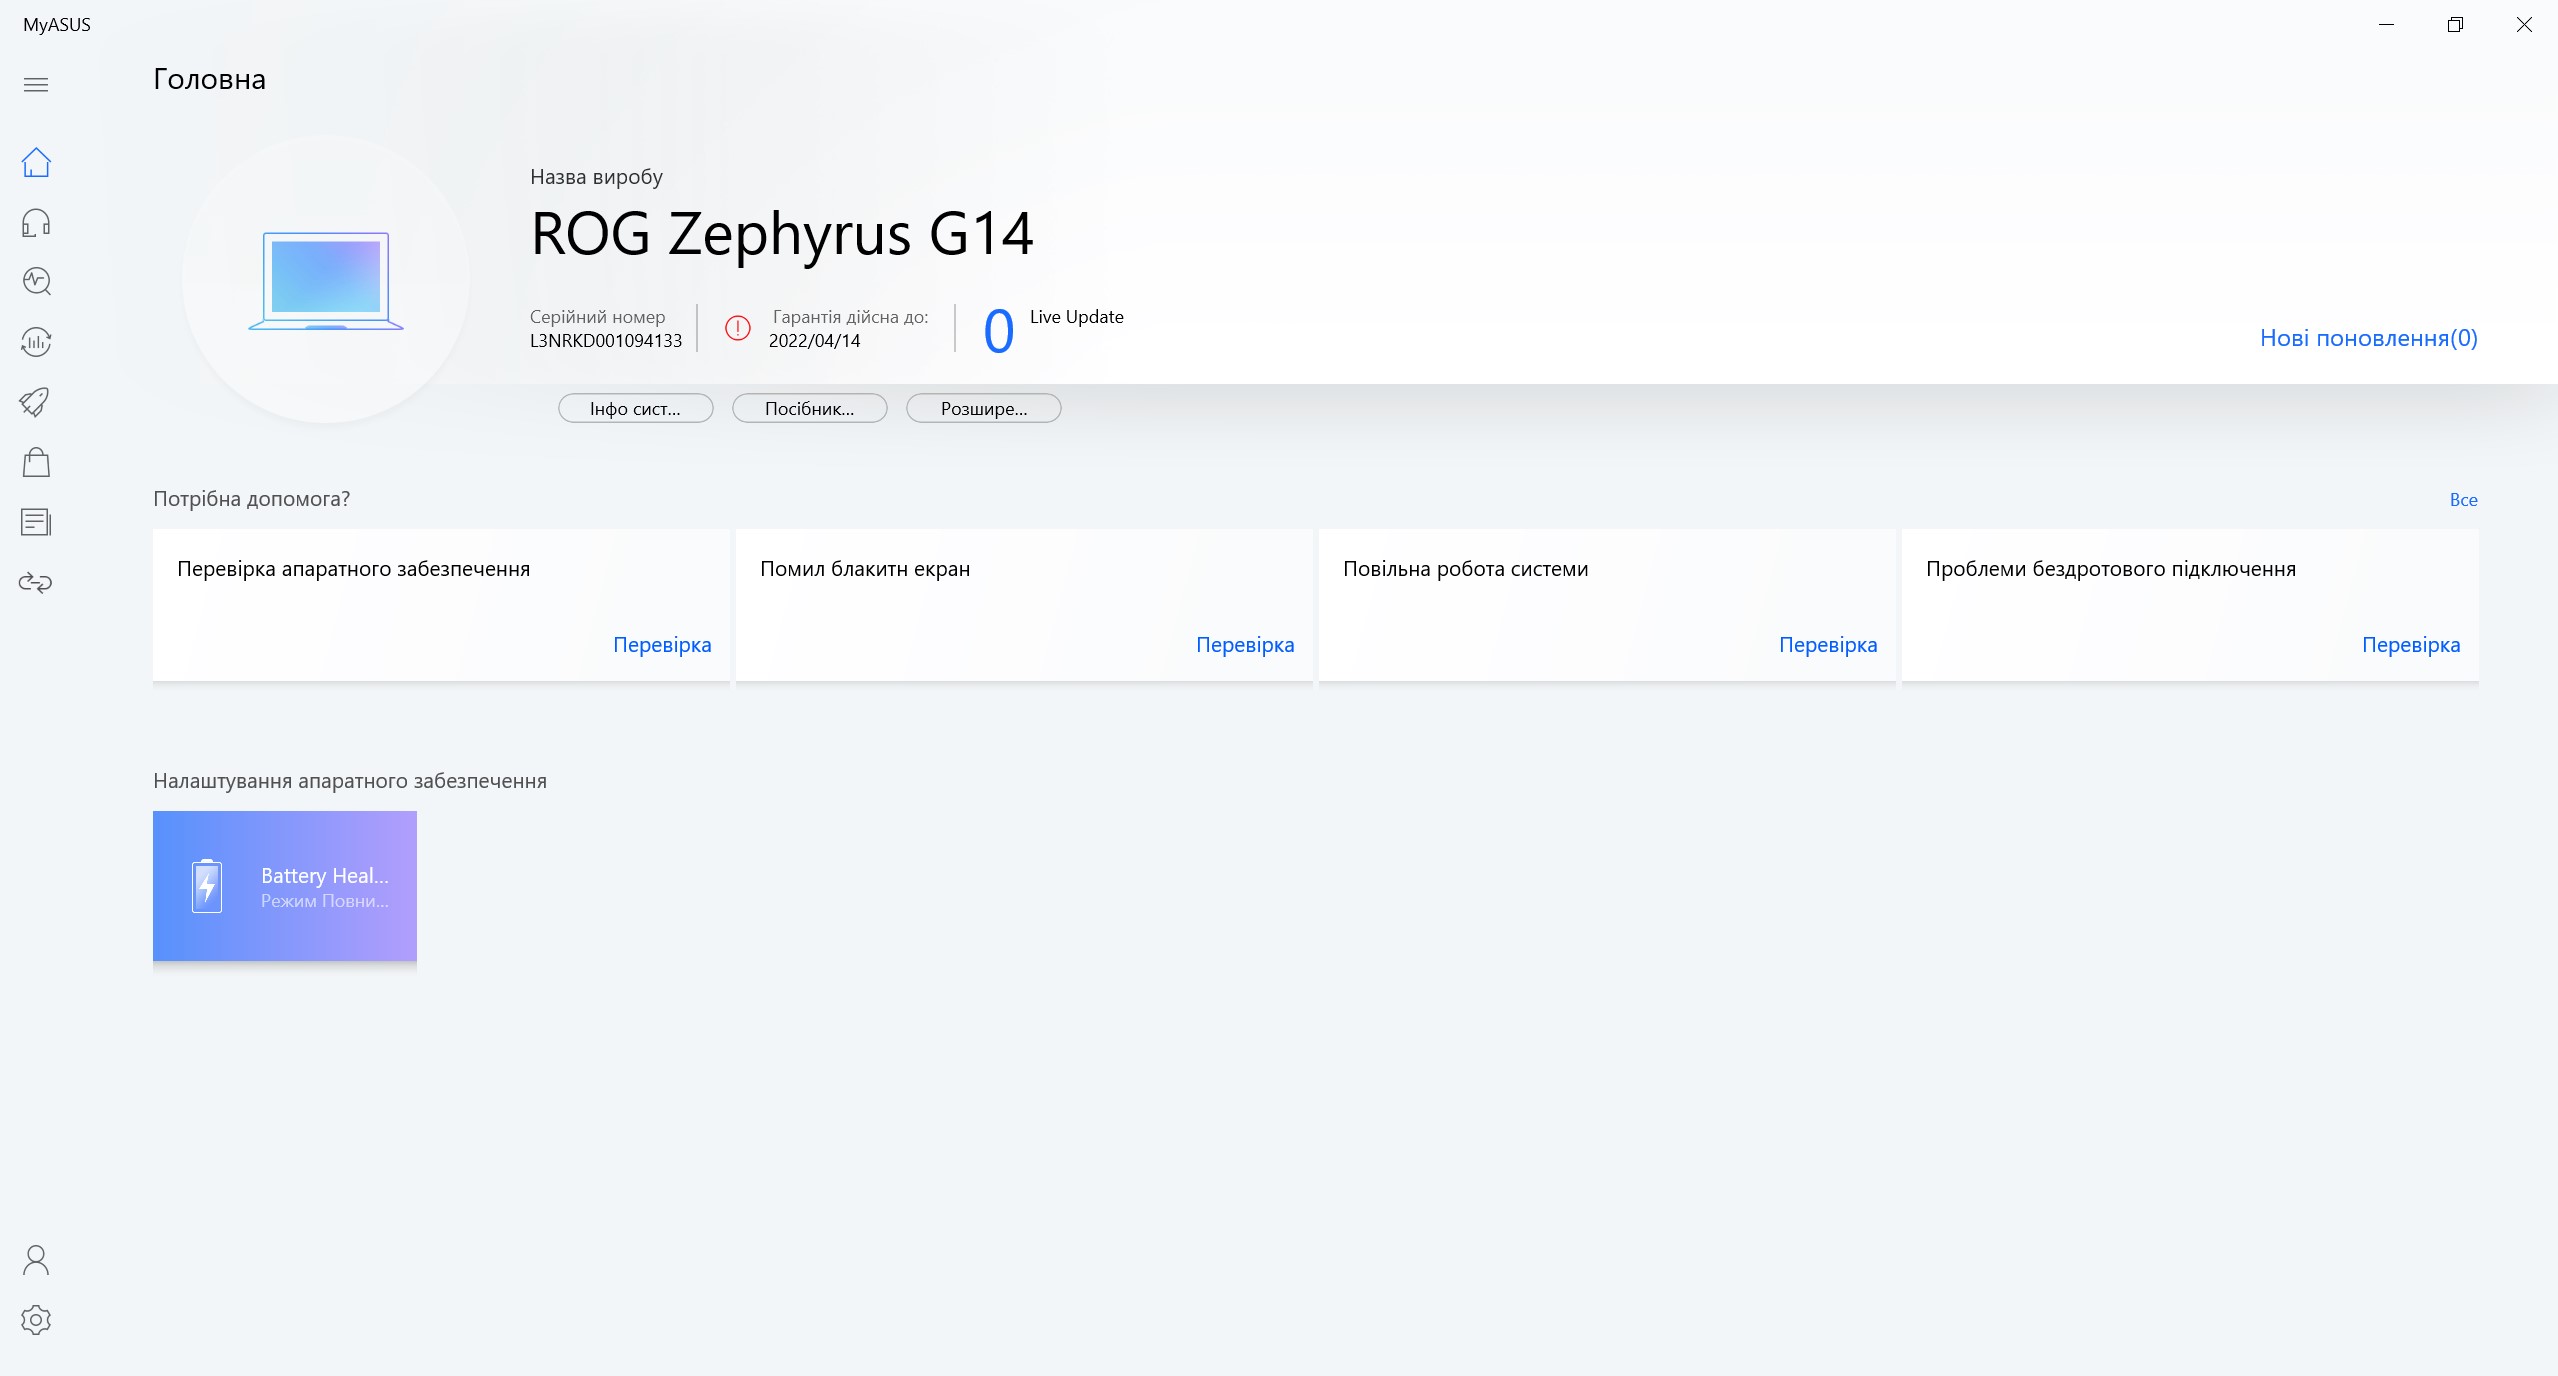
Task: Click the Перевірка апаратного забезпечення card title
Action: pos(353,569)
